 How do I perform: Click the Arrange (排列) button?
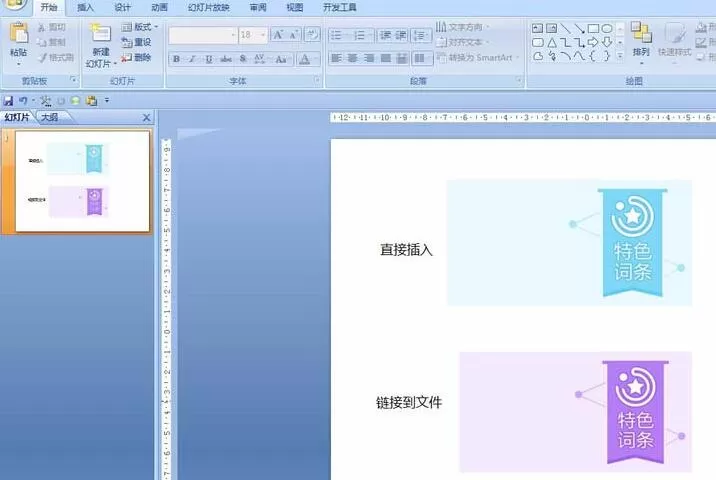[641, 42]
